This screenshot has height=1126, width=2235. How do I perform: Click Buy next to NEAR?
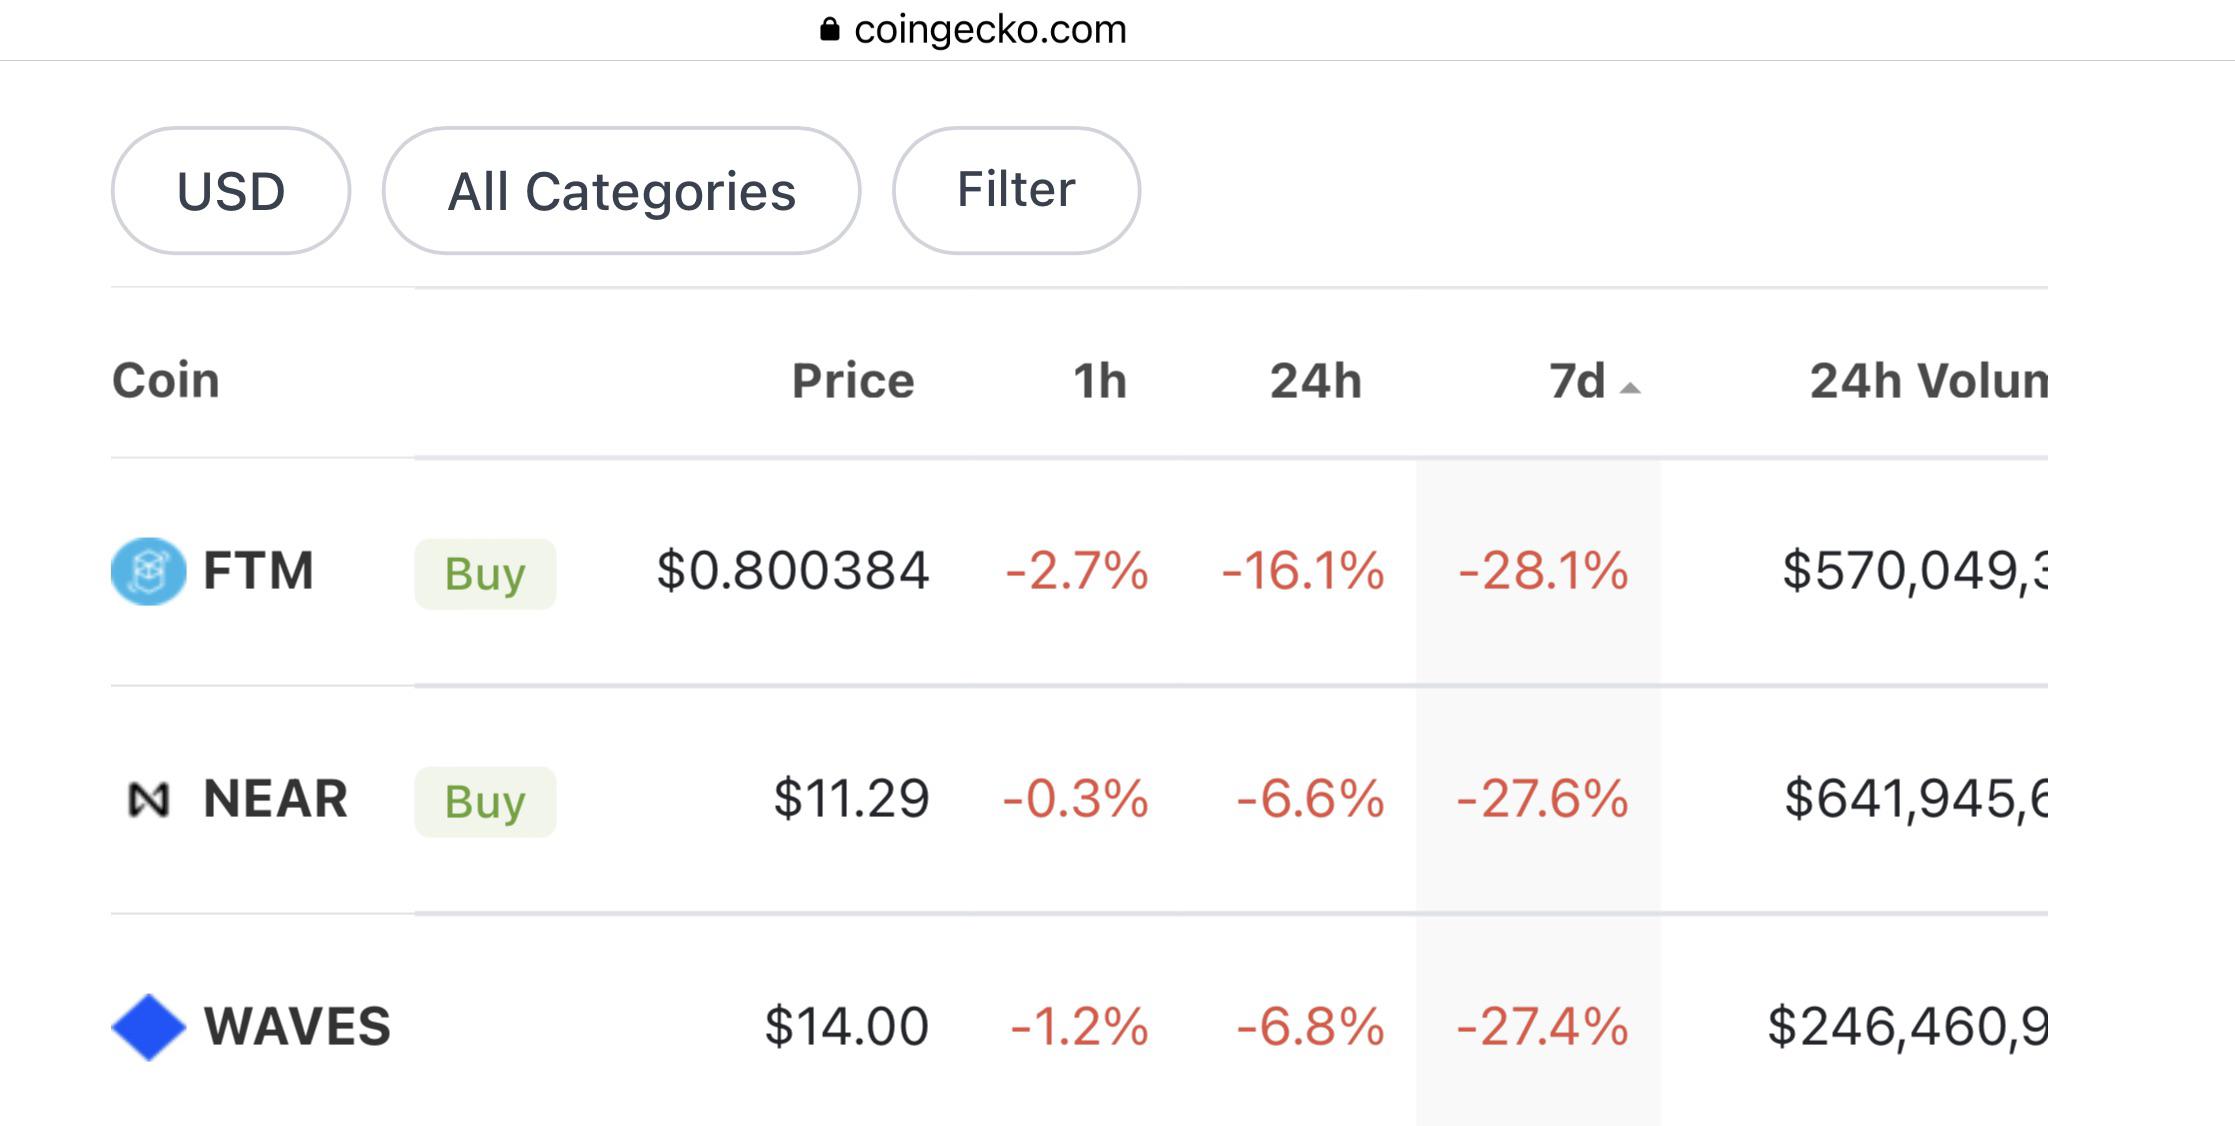485,800
